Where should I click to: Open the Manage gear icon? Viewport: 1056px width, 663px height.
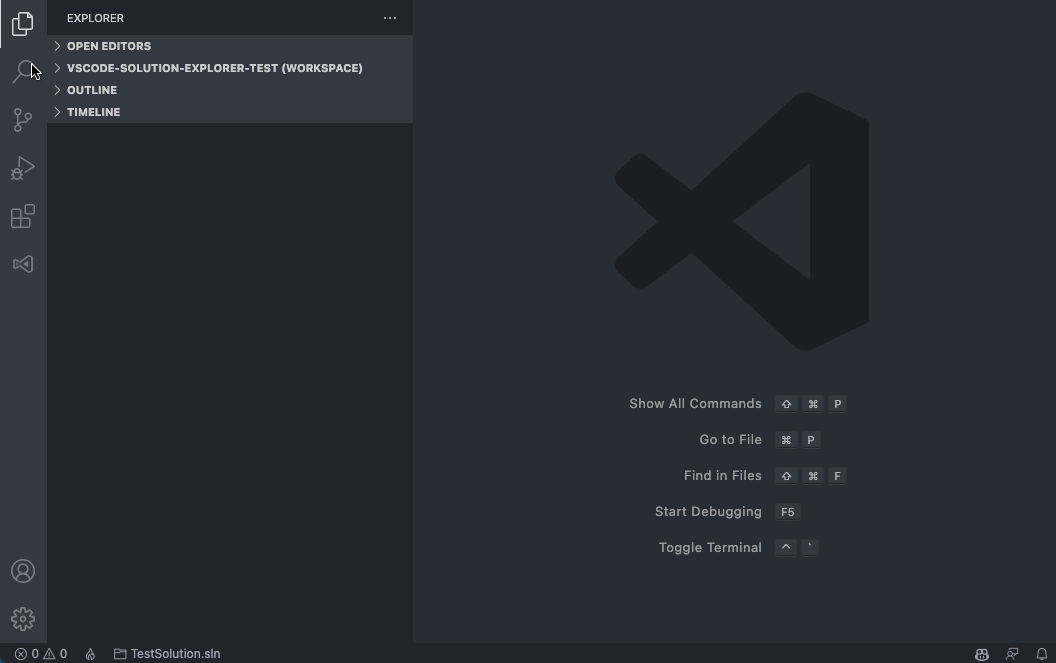[22, 618]
